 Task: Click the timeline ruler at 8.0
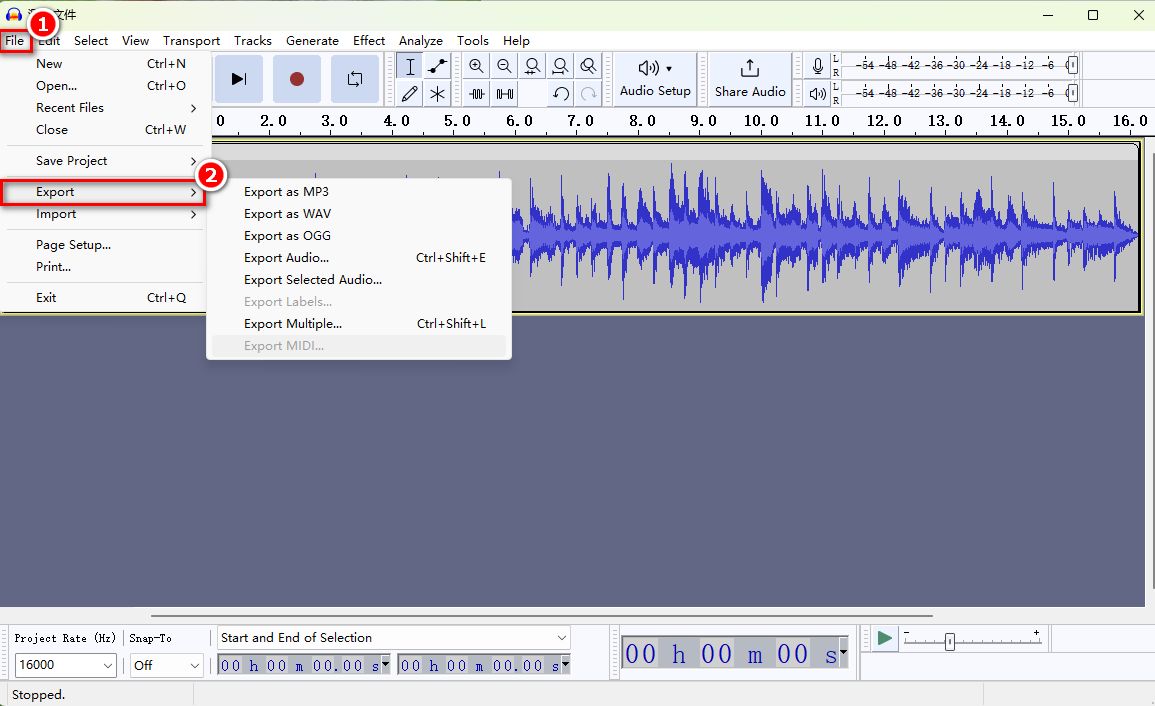click(x=642, y=121)
